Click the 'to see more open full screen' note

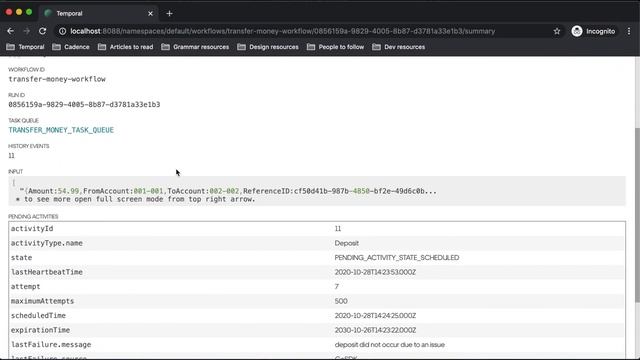136,199
